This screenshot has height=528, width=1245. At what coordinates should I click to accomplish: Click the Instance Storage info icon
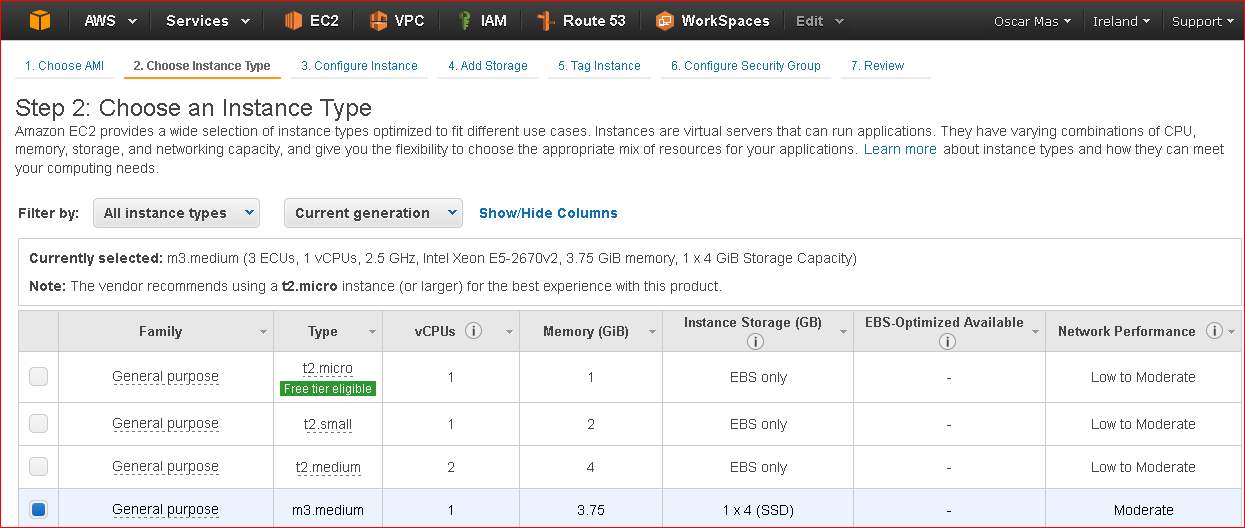[755, 341]
